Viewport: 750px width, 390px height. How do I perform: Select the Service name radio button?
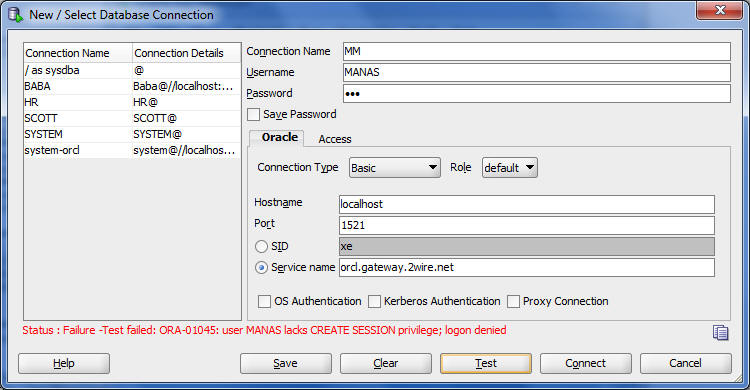point(261,267)
